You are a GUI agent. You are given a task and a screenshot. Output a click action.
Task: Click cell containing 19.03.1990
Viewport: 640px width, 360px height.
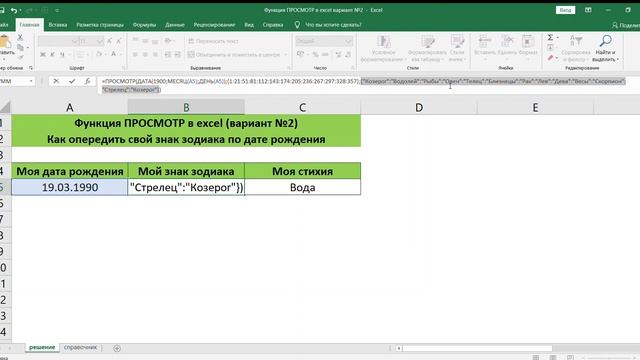70,187
